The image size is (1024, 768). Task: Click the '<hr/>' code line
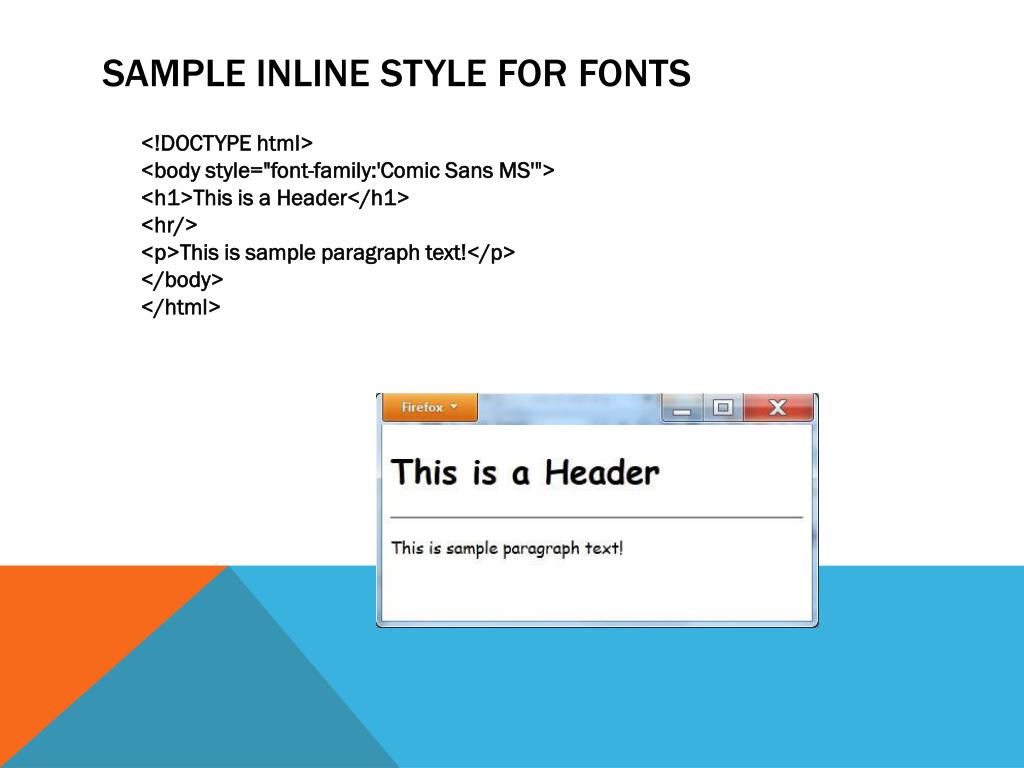[169, 225]
